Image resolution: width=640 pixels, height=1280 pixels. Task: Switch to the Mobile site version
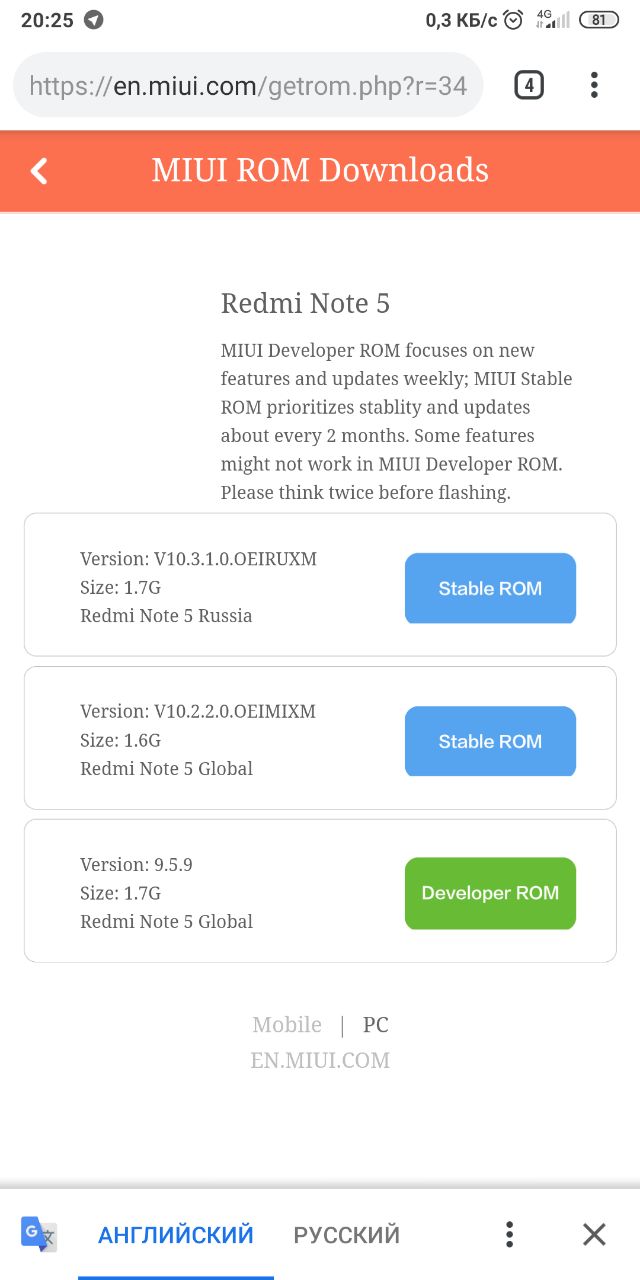point(287,1025)
